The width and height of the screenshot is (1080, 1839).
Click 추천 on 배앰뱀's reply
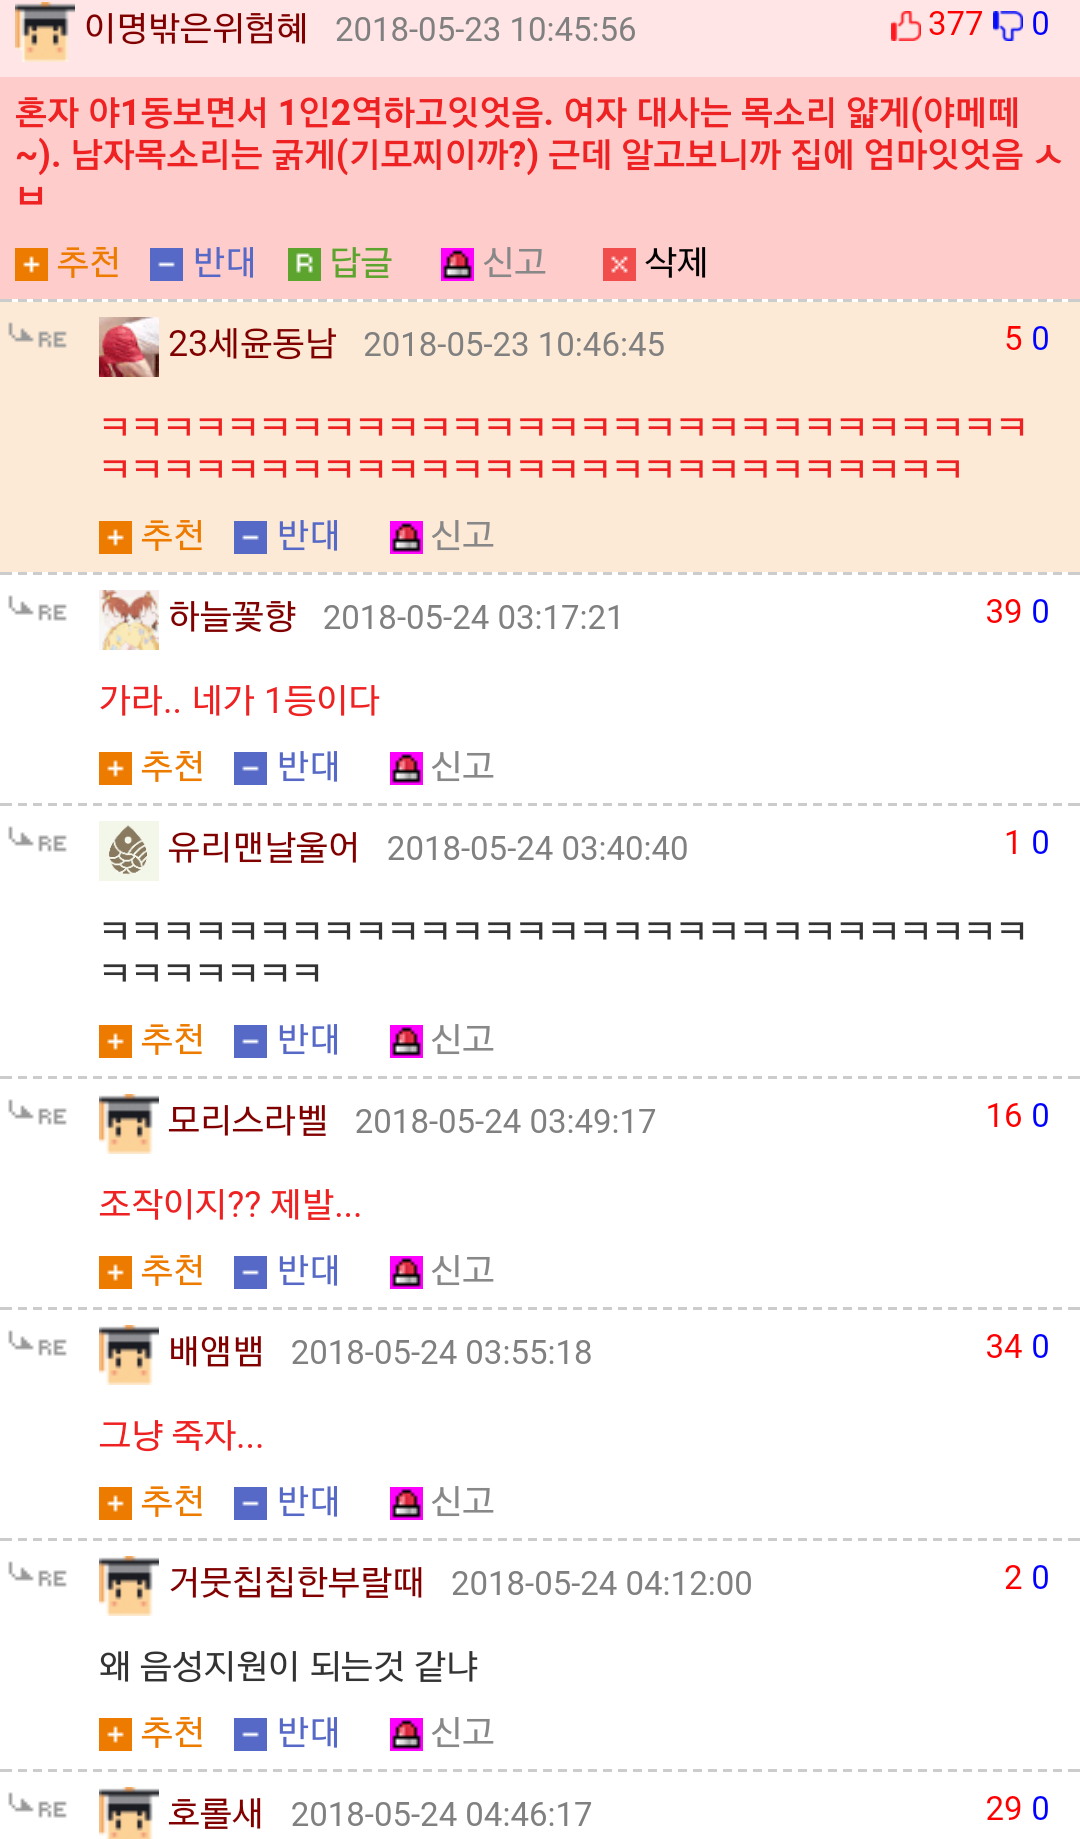click(172, 1502)
